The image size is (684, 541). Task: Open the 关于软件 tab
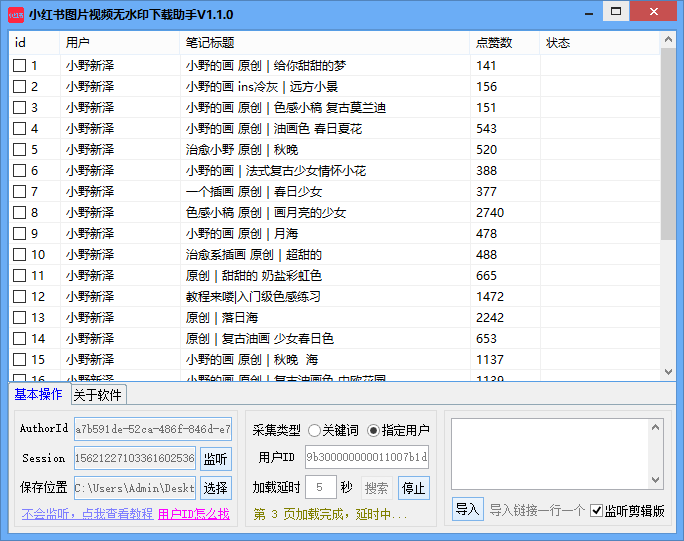98,395
